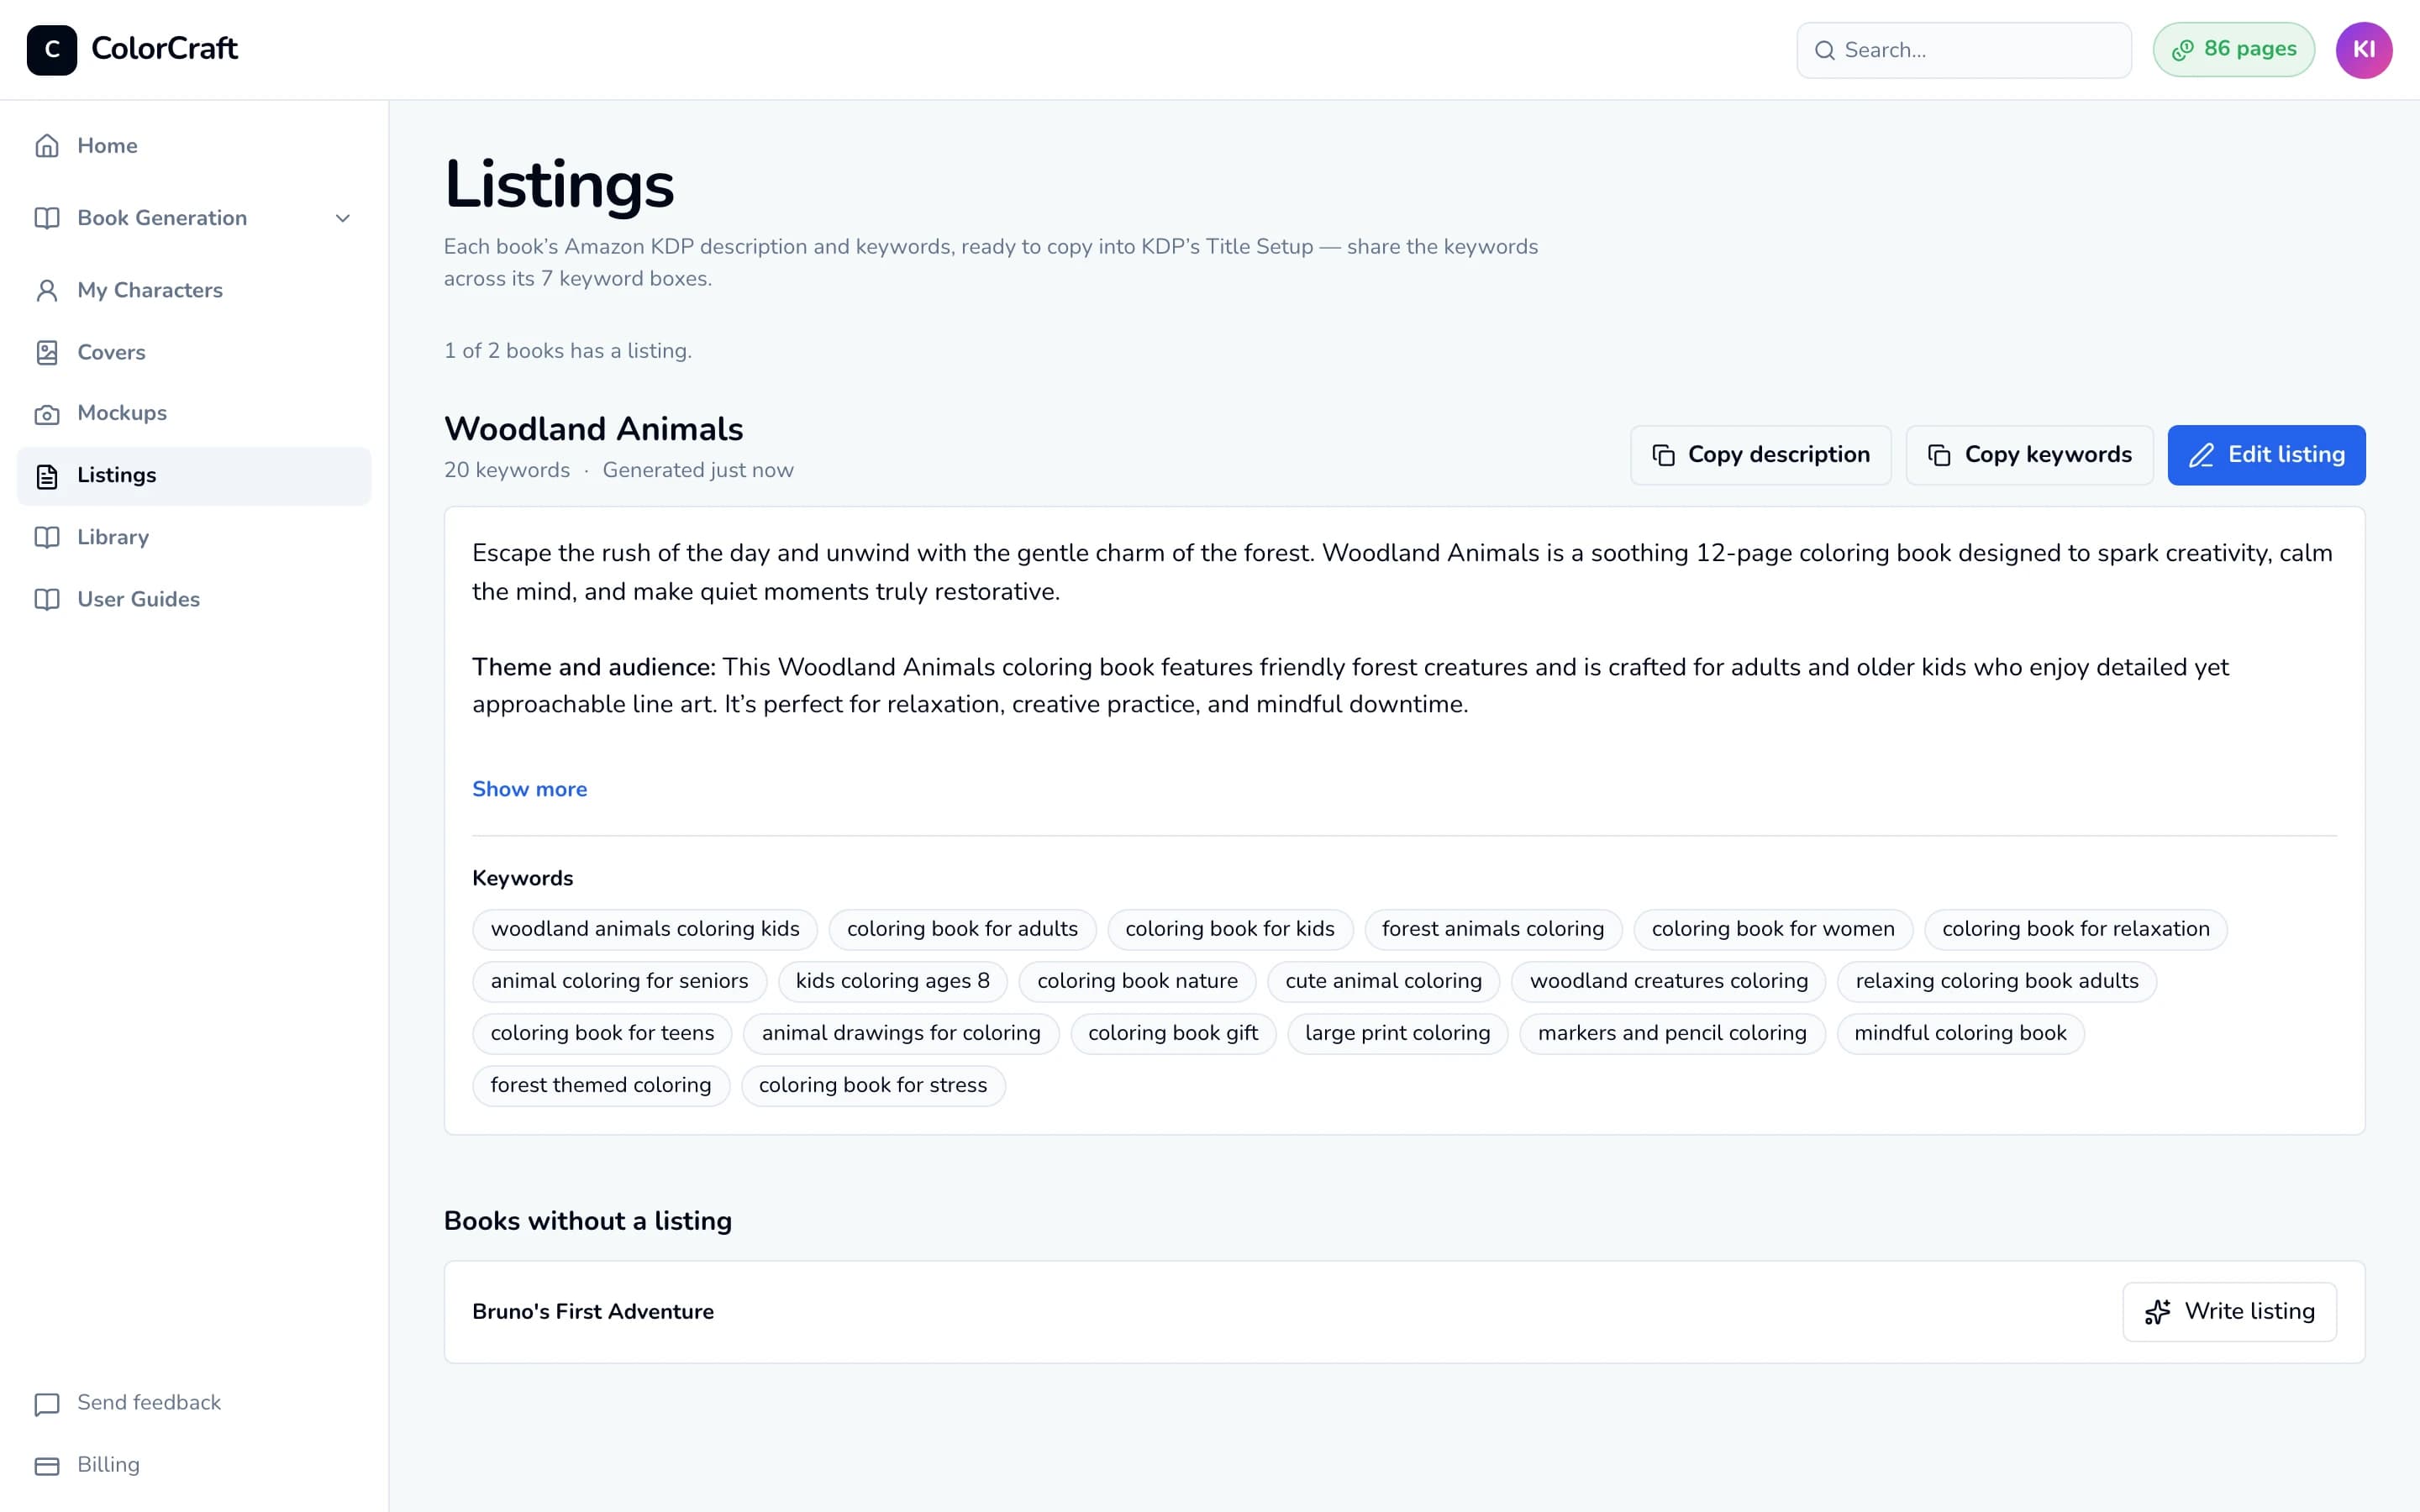Focus the Search input field
2420x1512 pixels.
pyautogui.click(x=1964, y=50)
